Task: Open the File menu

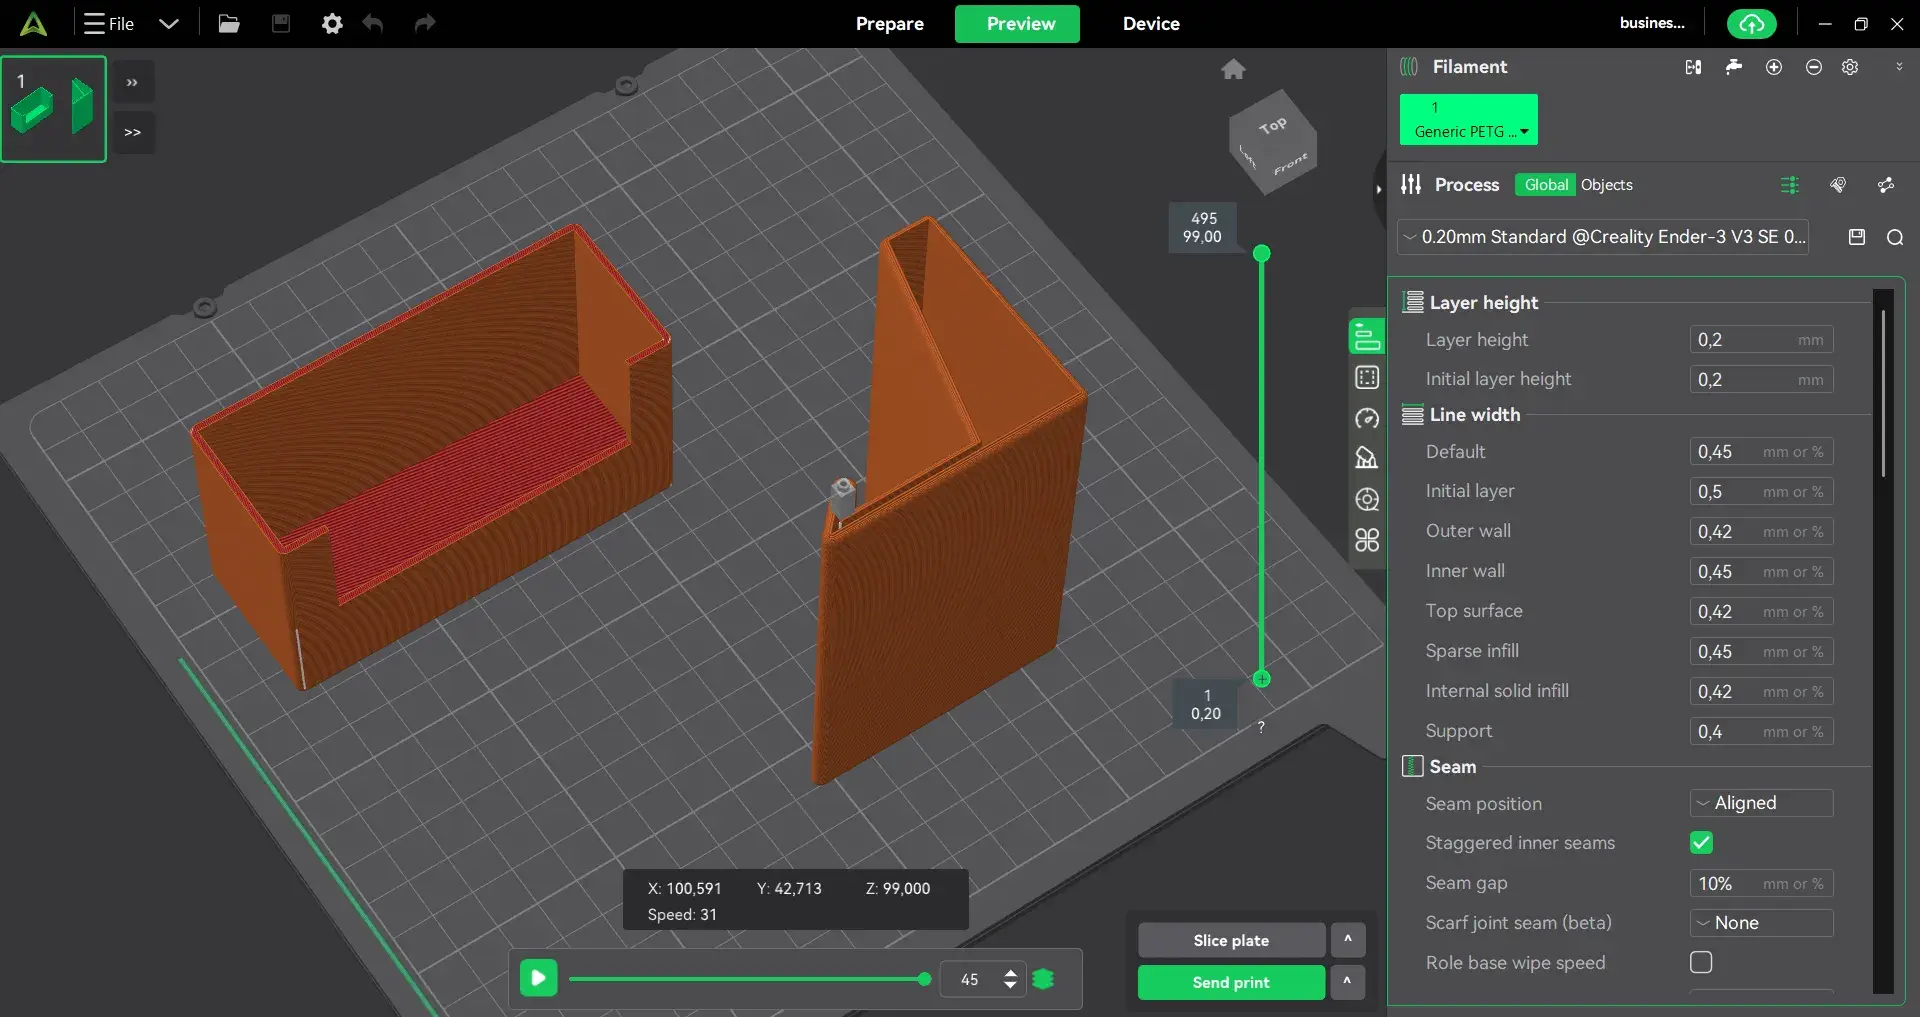Action: point(109,24)
